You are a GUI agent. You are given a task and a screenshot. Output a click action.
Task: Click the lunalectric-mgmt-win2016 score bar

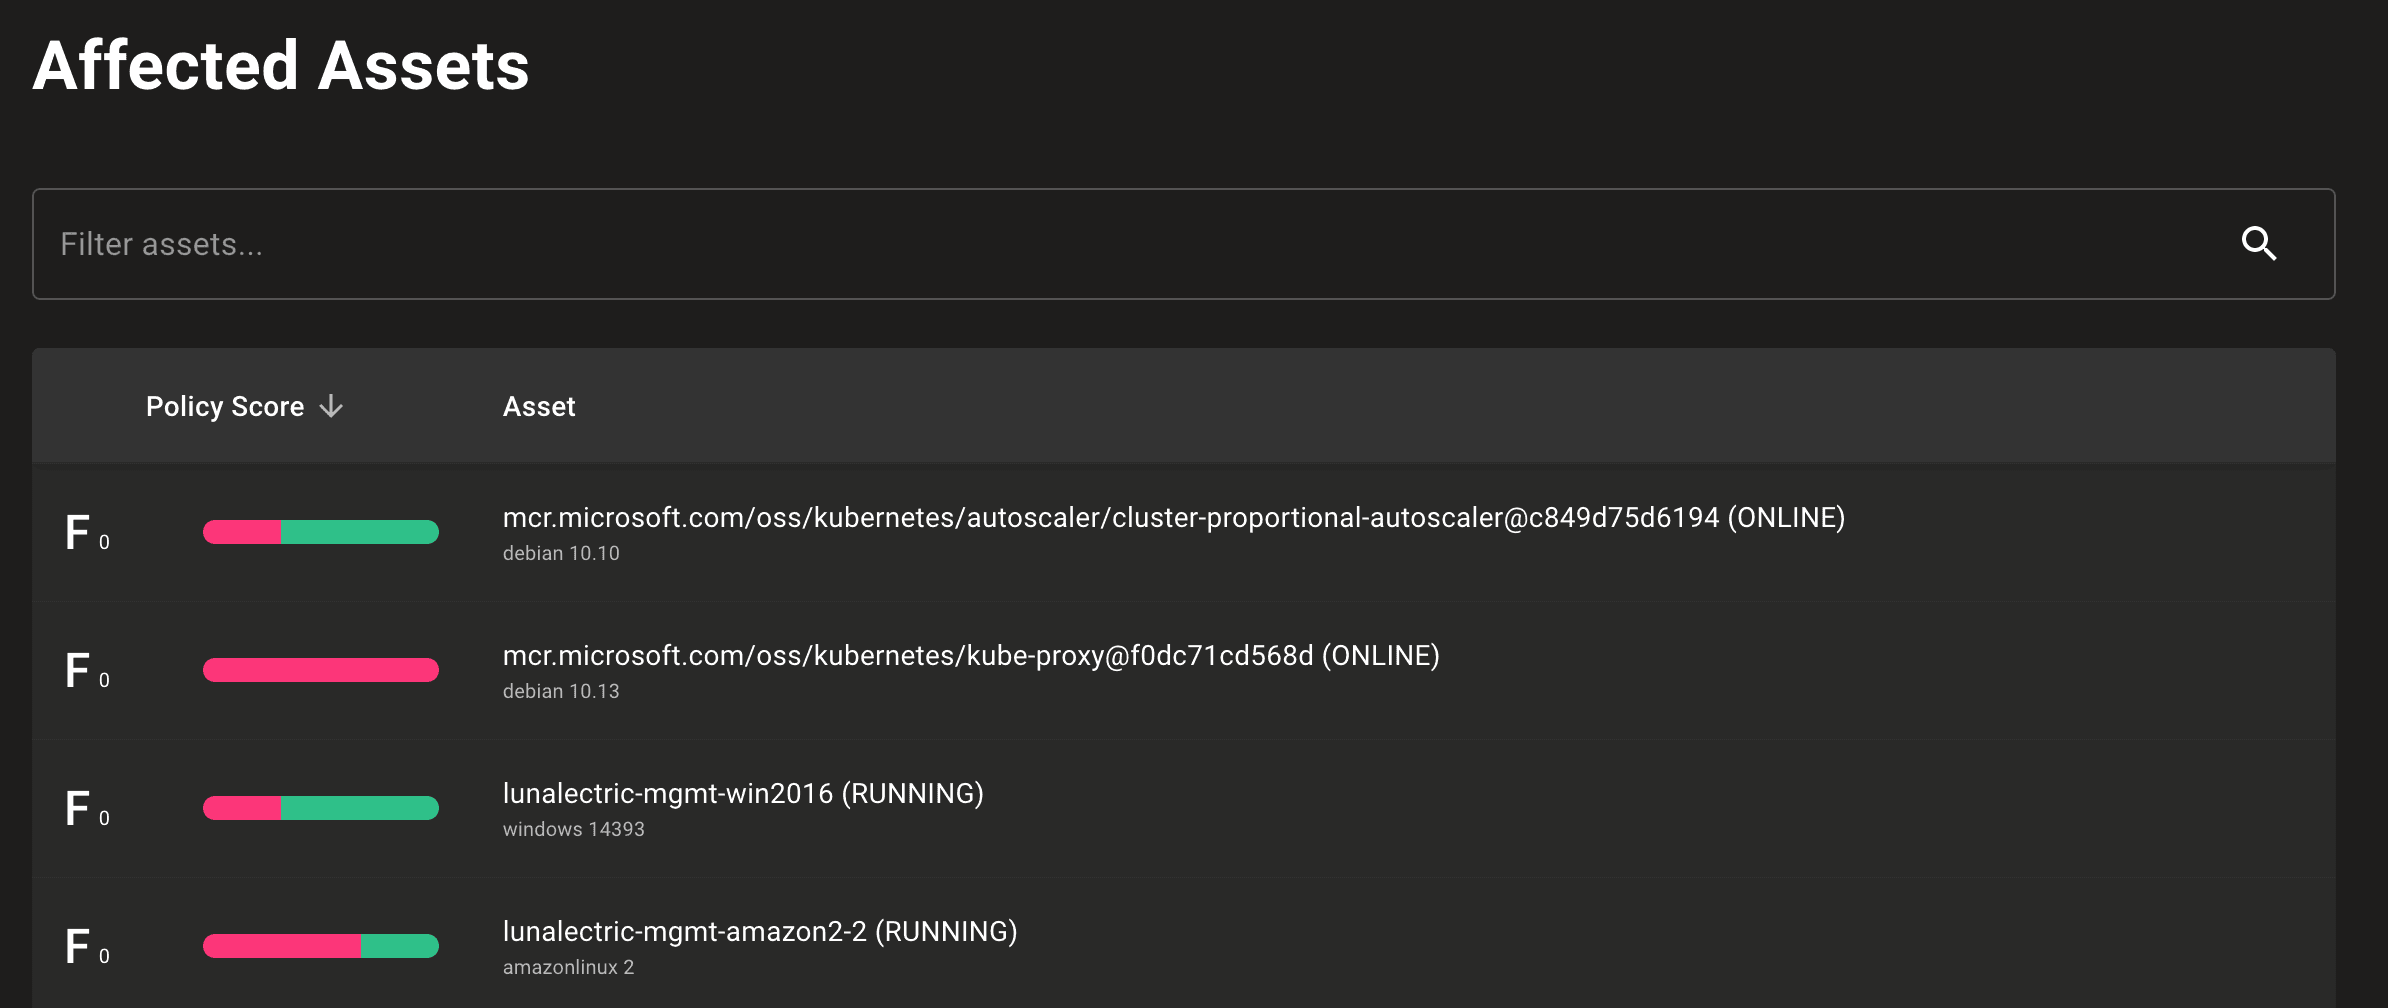(x=321, y=808)
